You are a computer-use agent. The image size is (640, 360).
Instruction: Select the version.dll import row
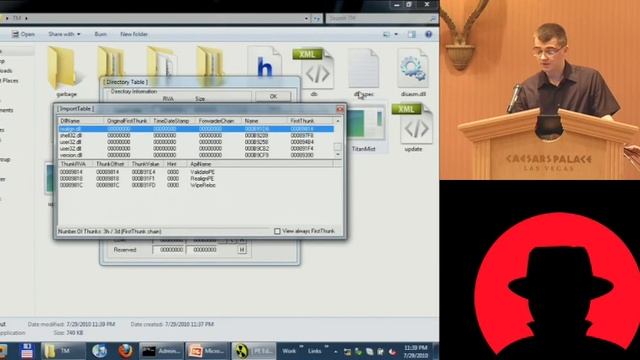click(x=196, y=155)
